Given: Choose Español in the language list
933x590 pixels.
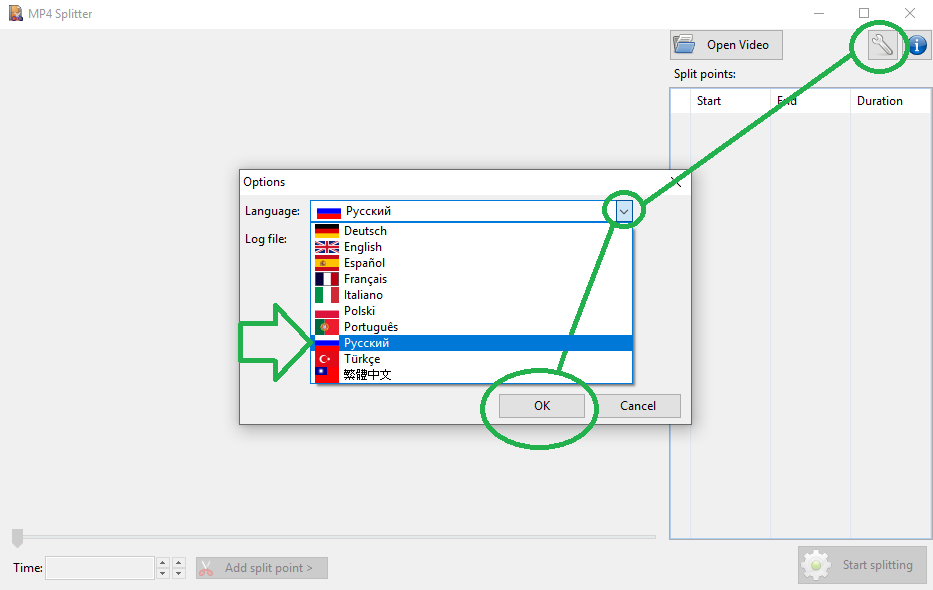Looking at the screenshot, I should (x=364, y=263).
